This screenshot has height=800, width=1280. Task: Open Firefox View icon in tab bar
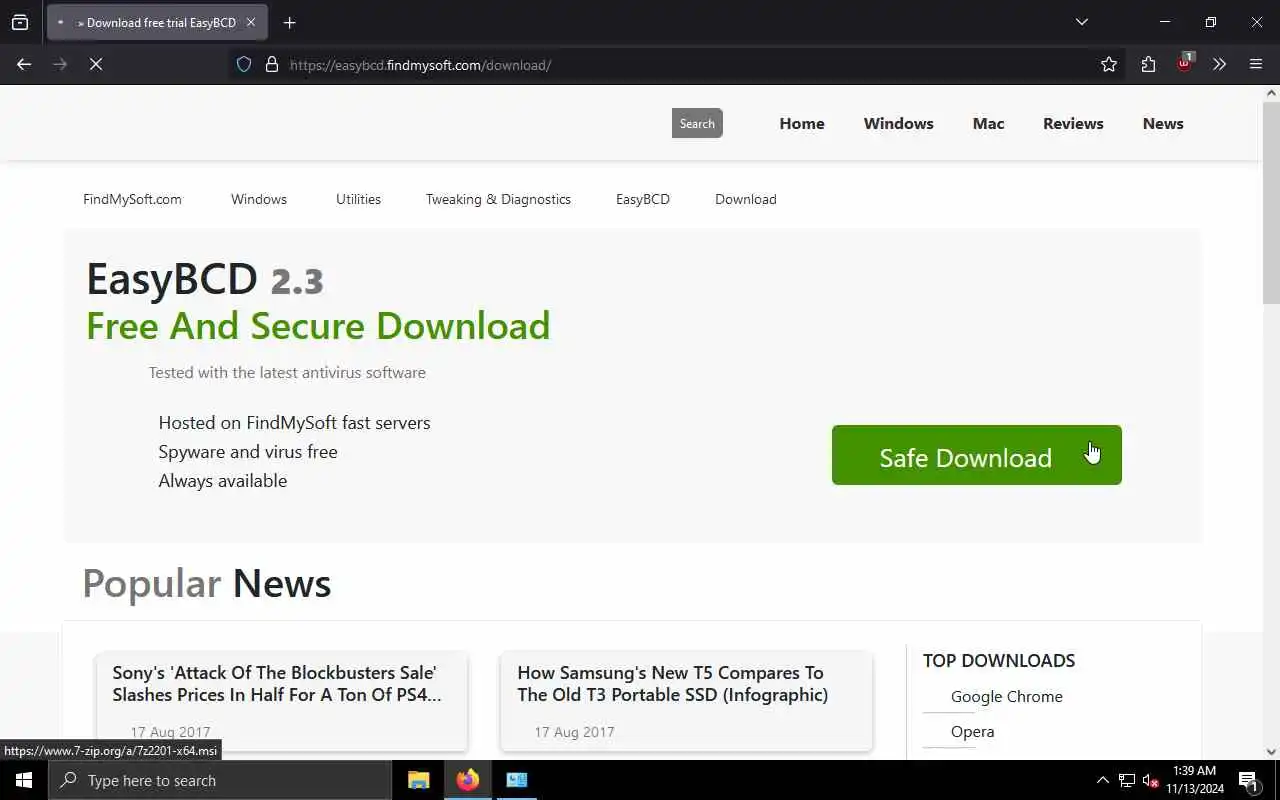tap(20, 22)
